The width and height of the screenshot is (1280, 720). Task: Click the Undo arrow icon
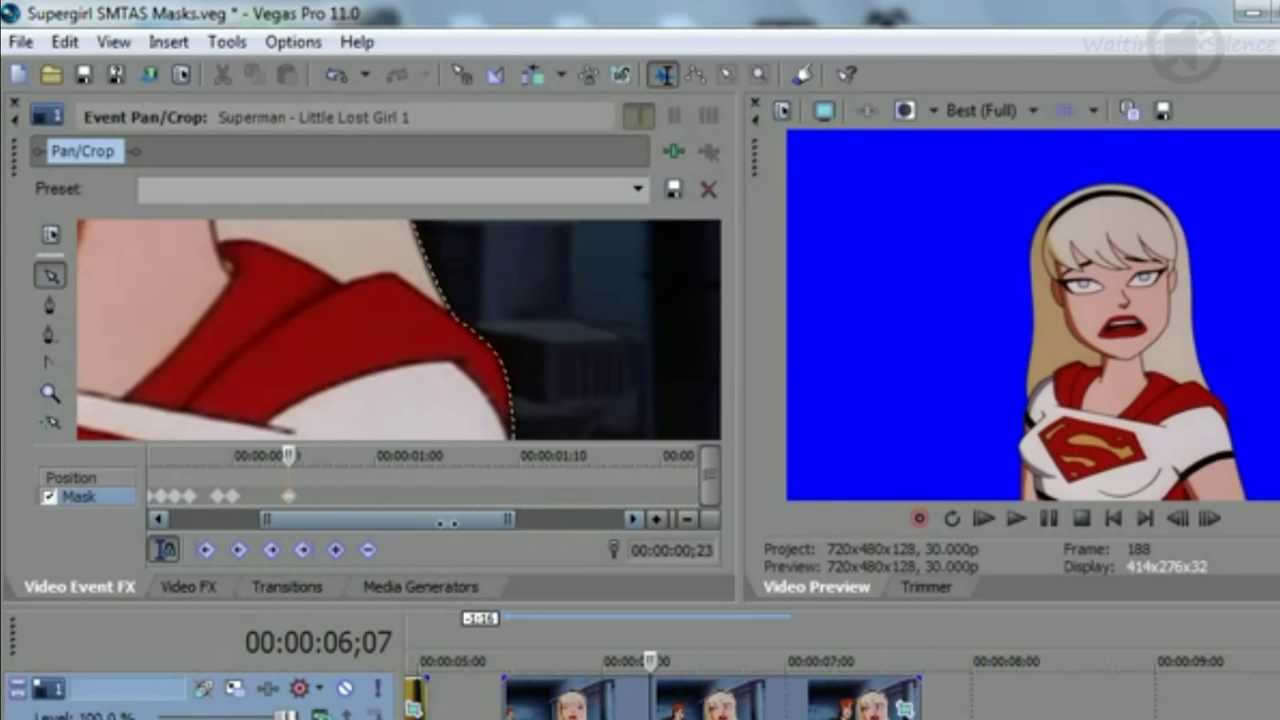[x=336, y=75]
